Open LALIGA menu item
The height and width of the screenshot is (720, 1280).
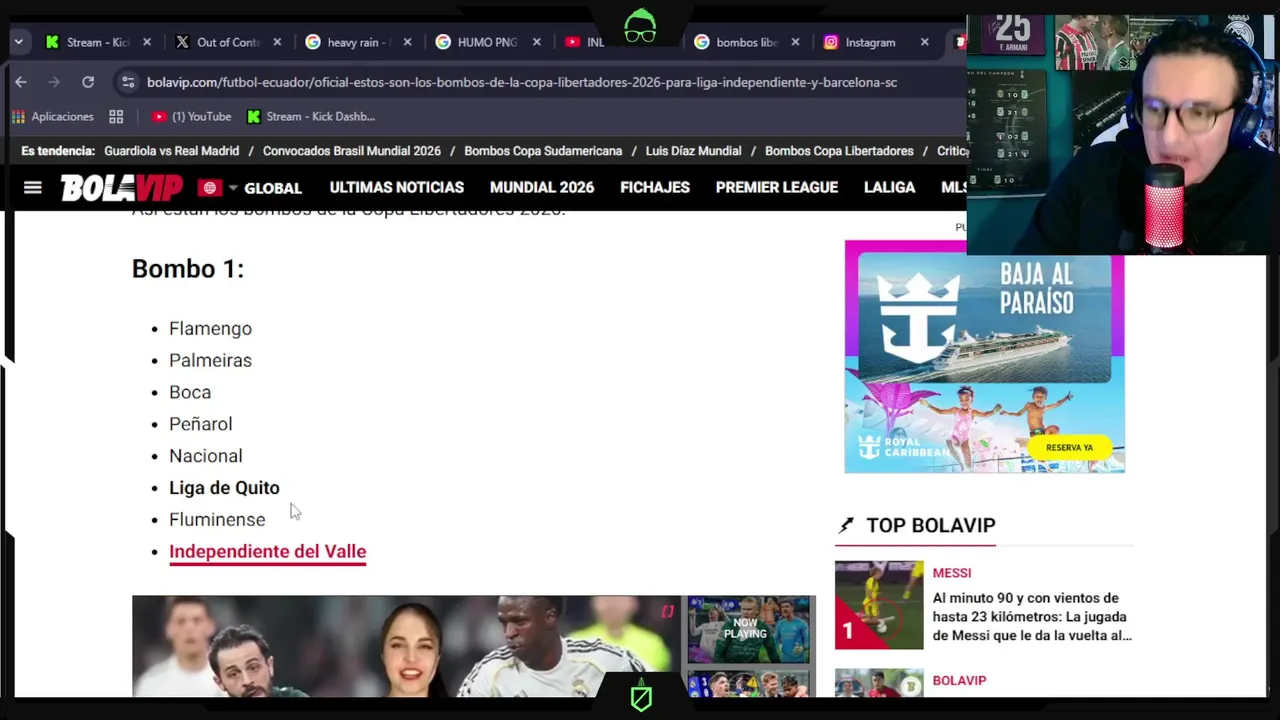click(889, 187)
